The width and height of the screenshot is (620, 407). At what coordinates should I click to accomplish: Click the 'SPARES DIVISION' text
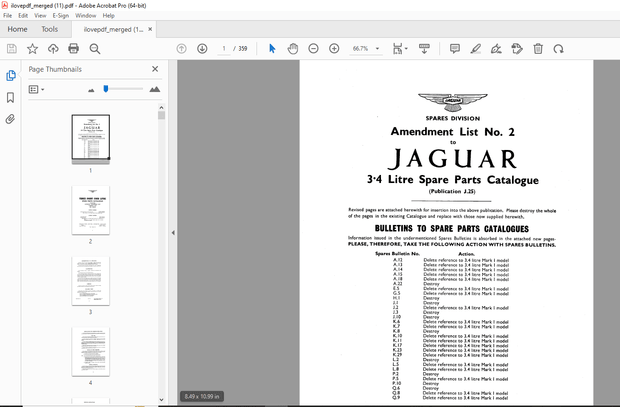[x=453, y=118]
